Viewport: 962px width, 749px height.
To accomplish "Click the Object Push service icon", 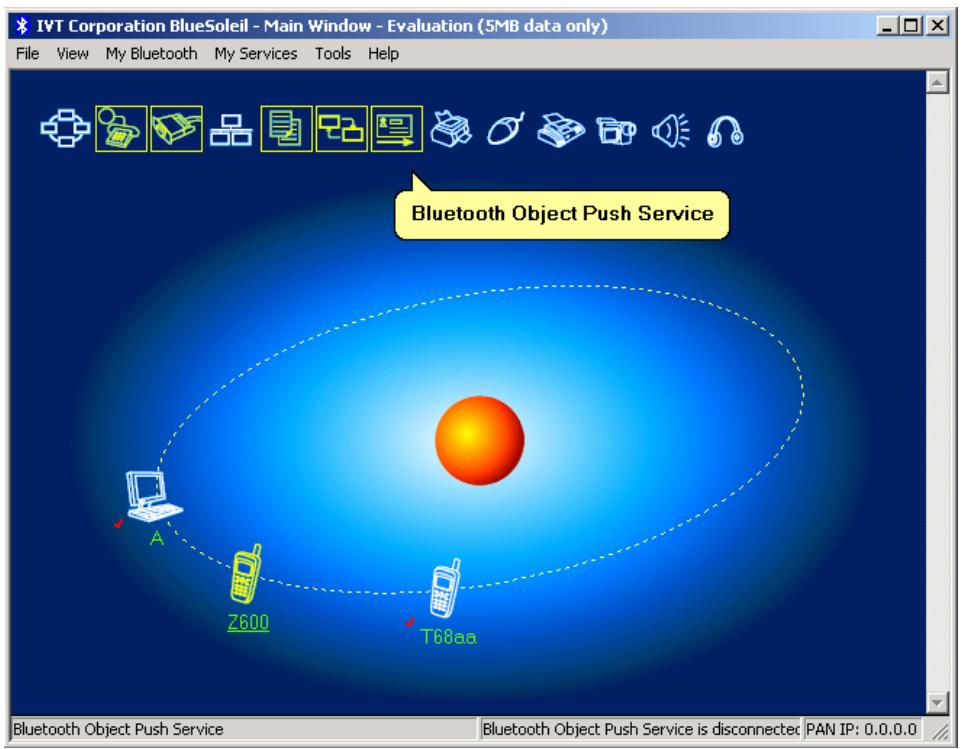I will coord(396,129).
